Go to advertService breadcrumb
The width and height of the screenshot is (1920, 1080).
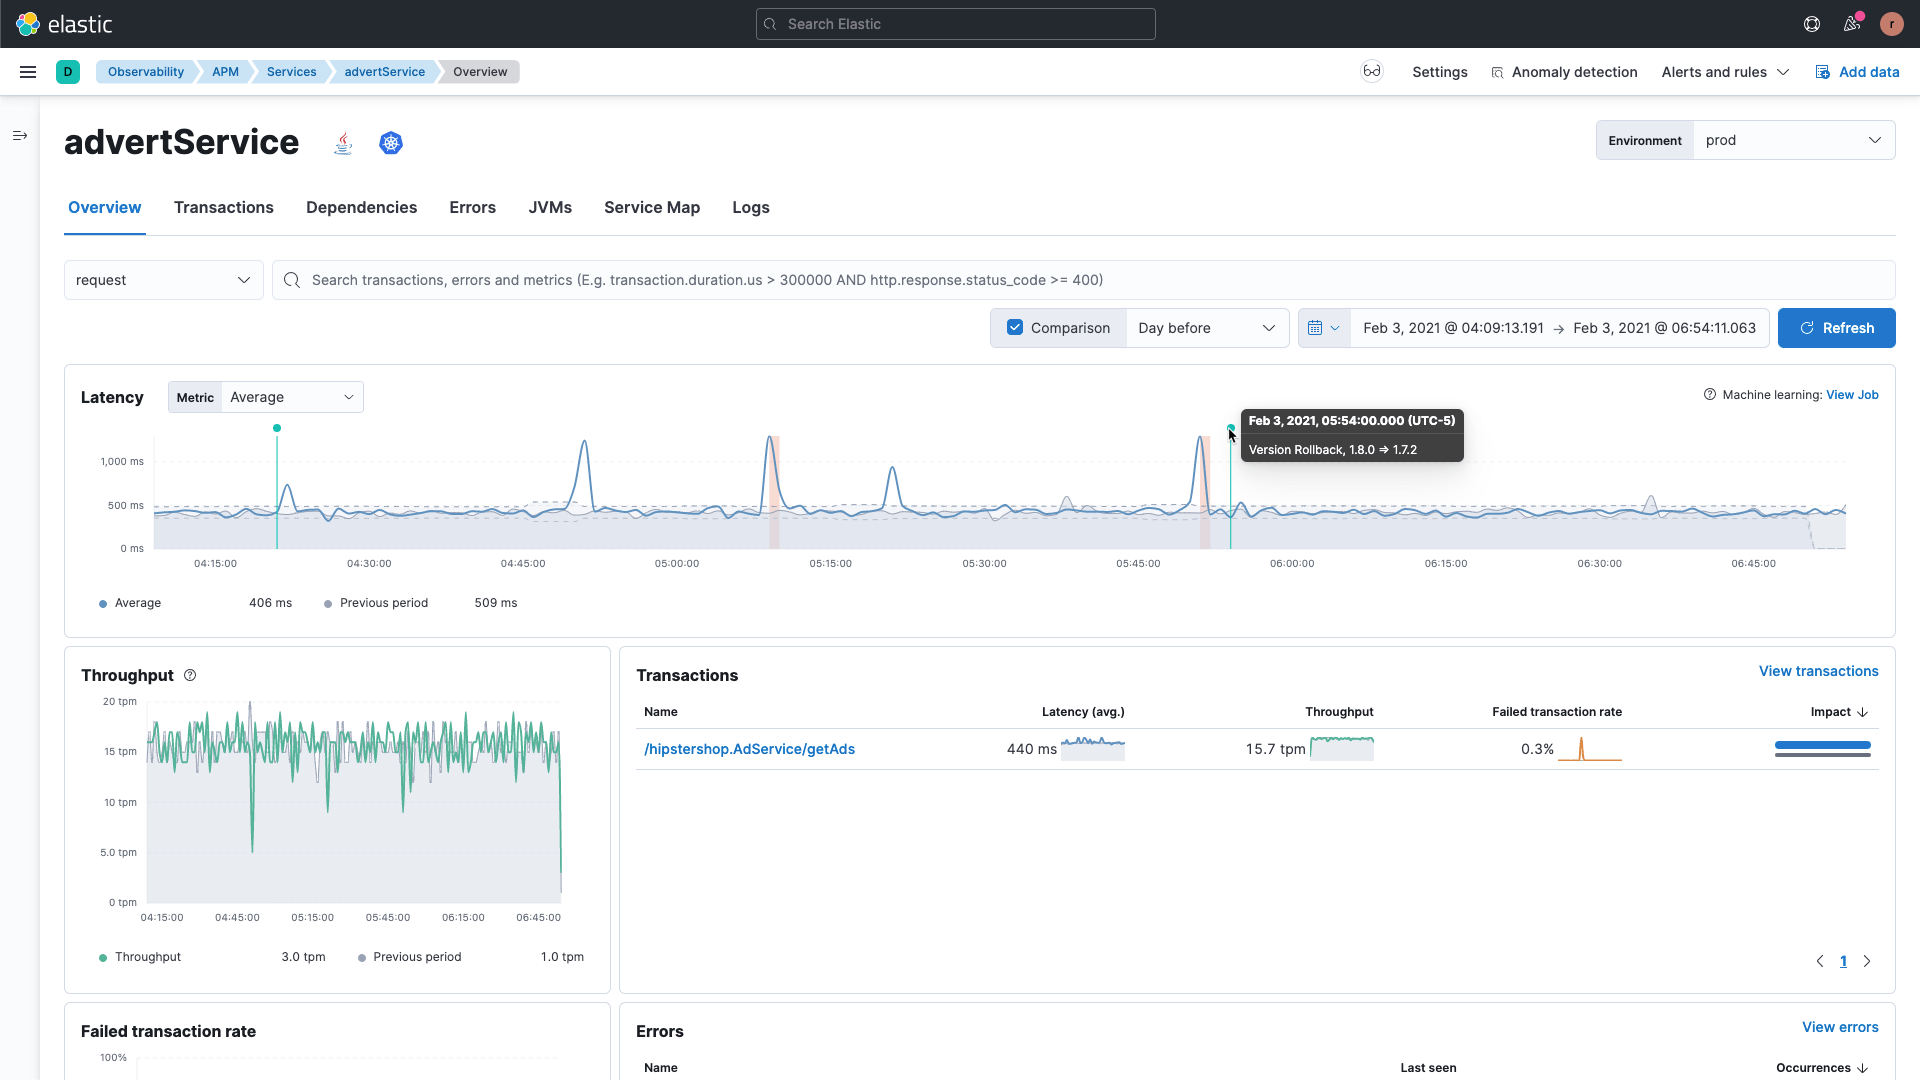tap(384, 72)
